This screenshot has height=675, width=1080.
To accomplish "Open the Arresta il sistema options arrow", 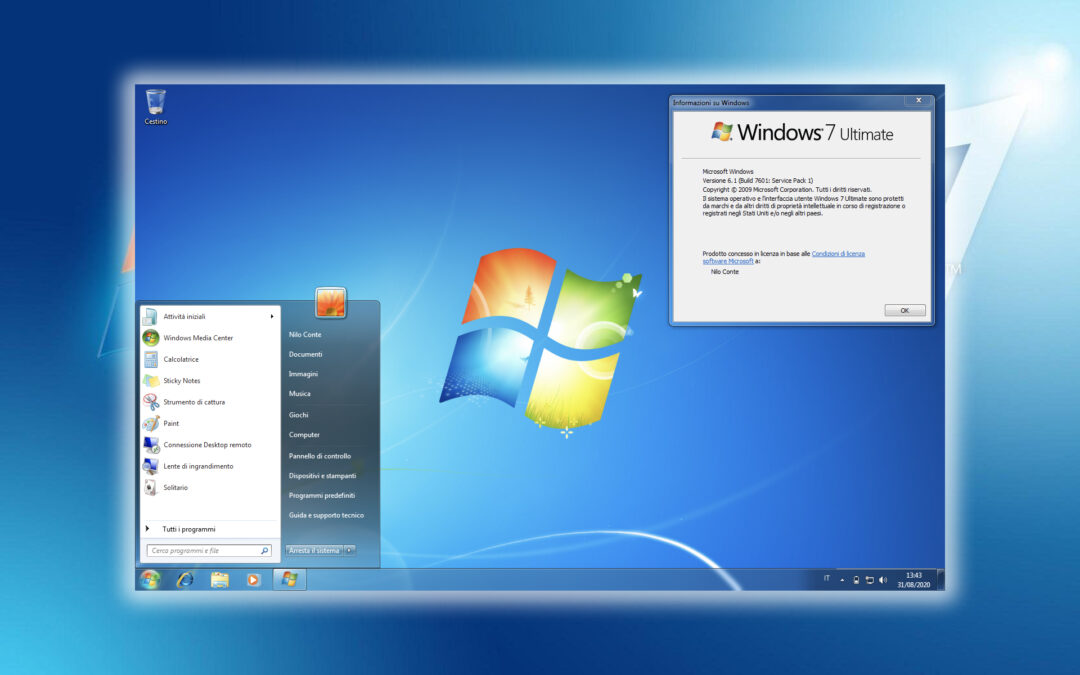I will pyautogui.click(x=347, y=549).
